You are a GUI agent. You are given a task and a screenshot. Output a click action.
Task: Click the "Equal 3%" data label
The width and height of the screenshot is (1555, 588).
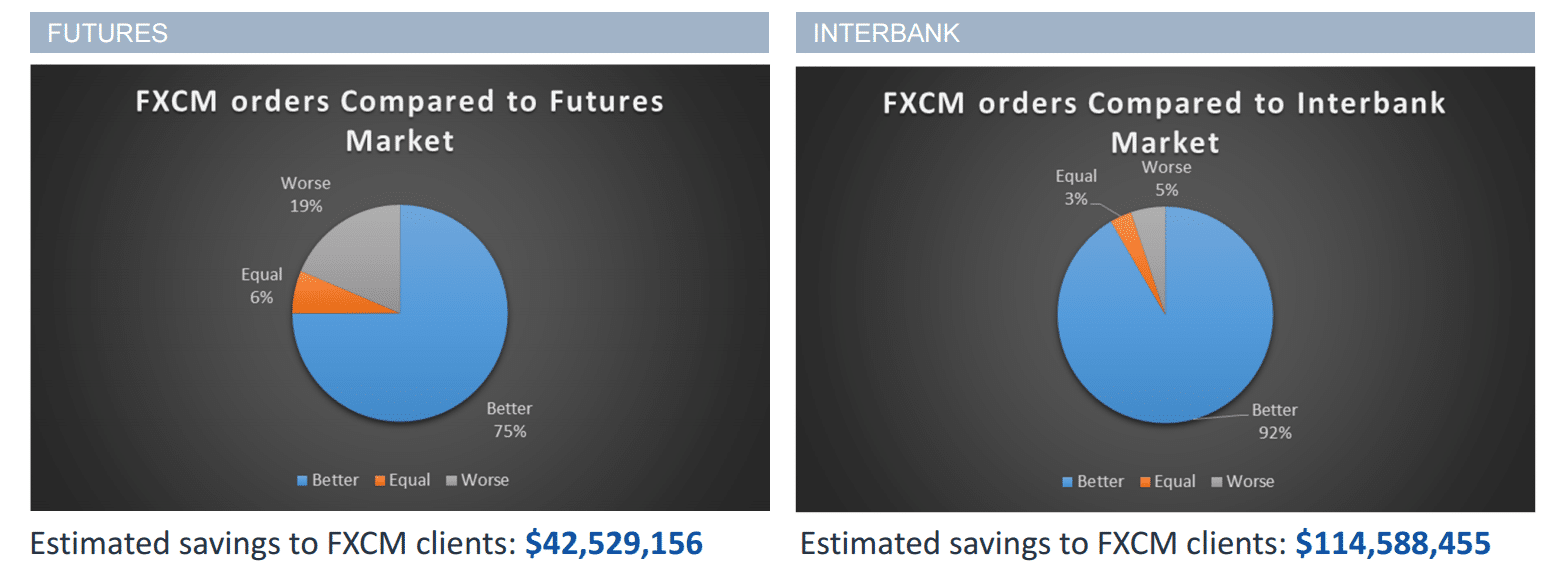click(1076, 187)
